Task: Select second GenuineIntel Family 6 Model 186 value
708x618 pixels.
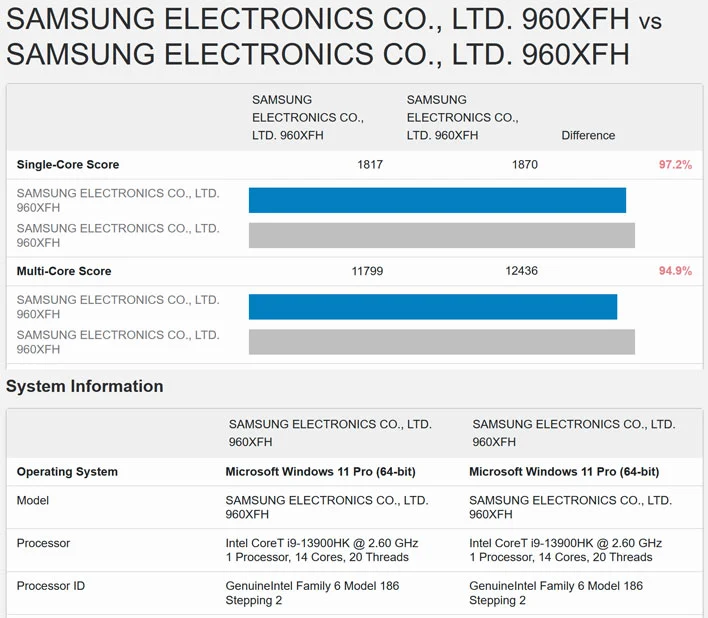Action: (x=556, y=593)
